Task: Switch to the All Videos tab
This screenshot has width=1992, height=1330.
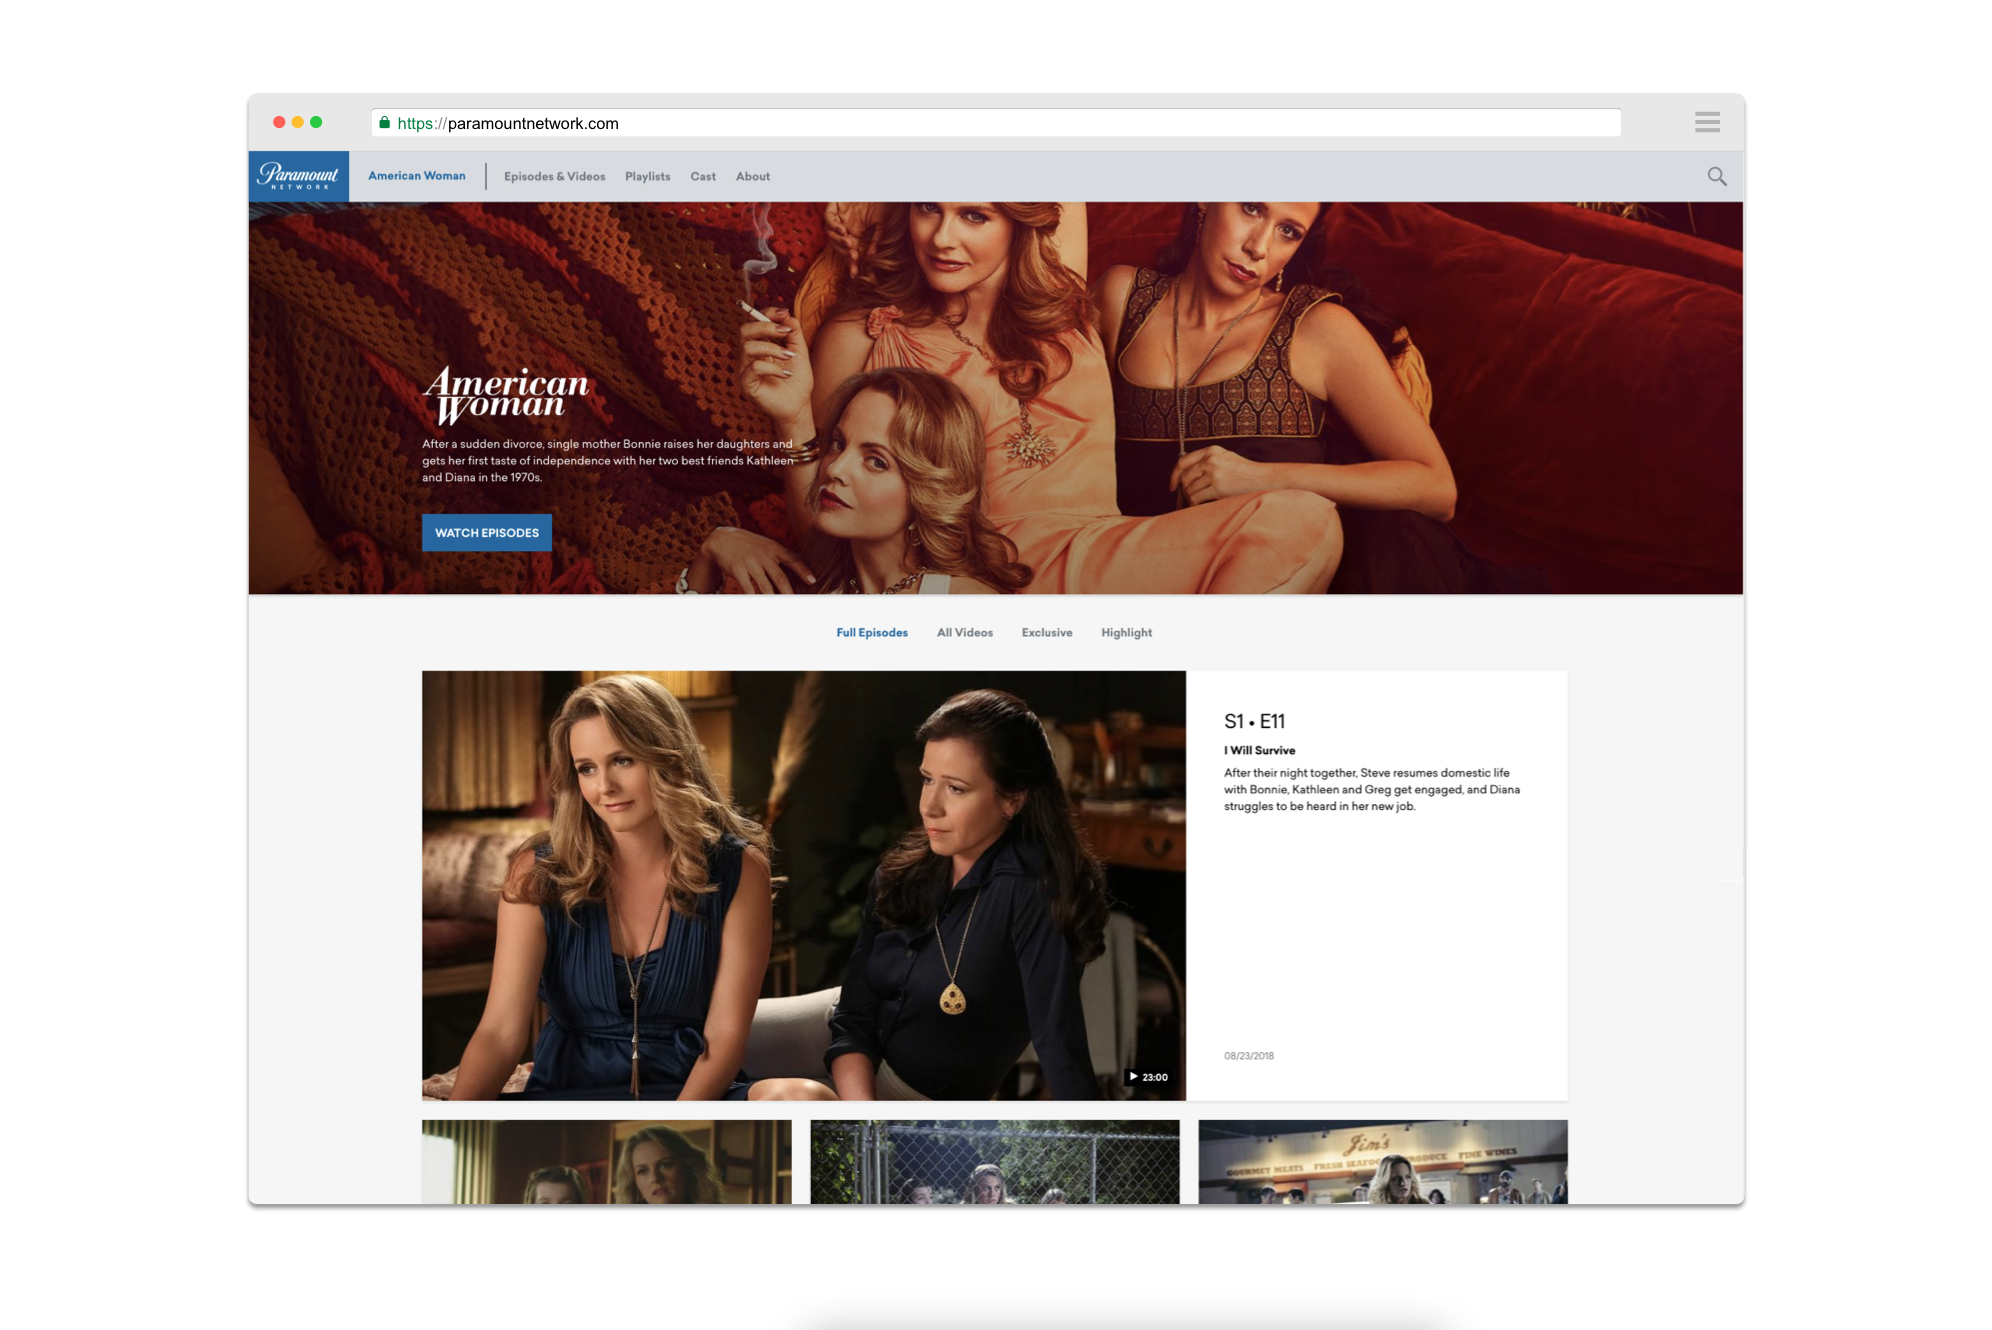Action: pos(964,633)
